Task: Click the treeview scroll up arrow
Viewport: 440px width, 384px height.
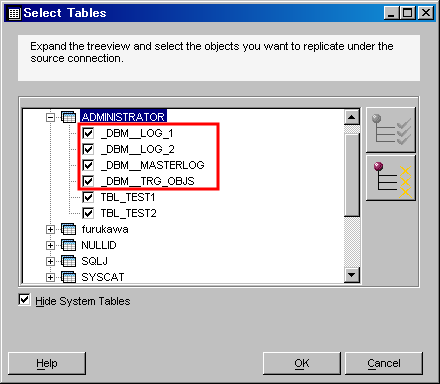Action: click(x=352, y=117)
